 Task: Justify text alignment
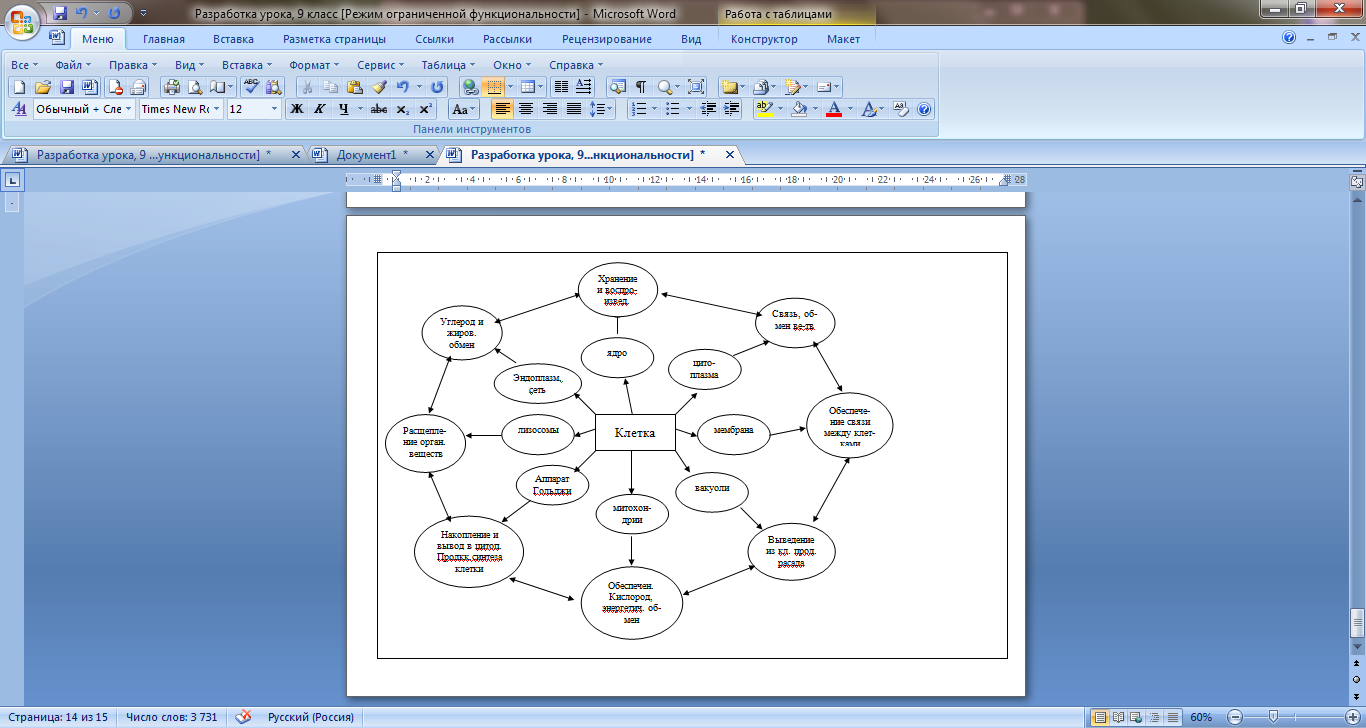[x=574, y=109]
